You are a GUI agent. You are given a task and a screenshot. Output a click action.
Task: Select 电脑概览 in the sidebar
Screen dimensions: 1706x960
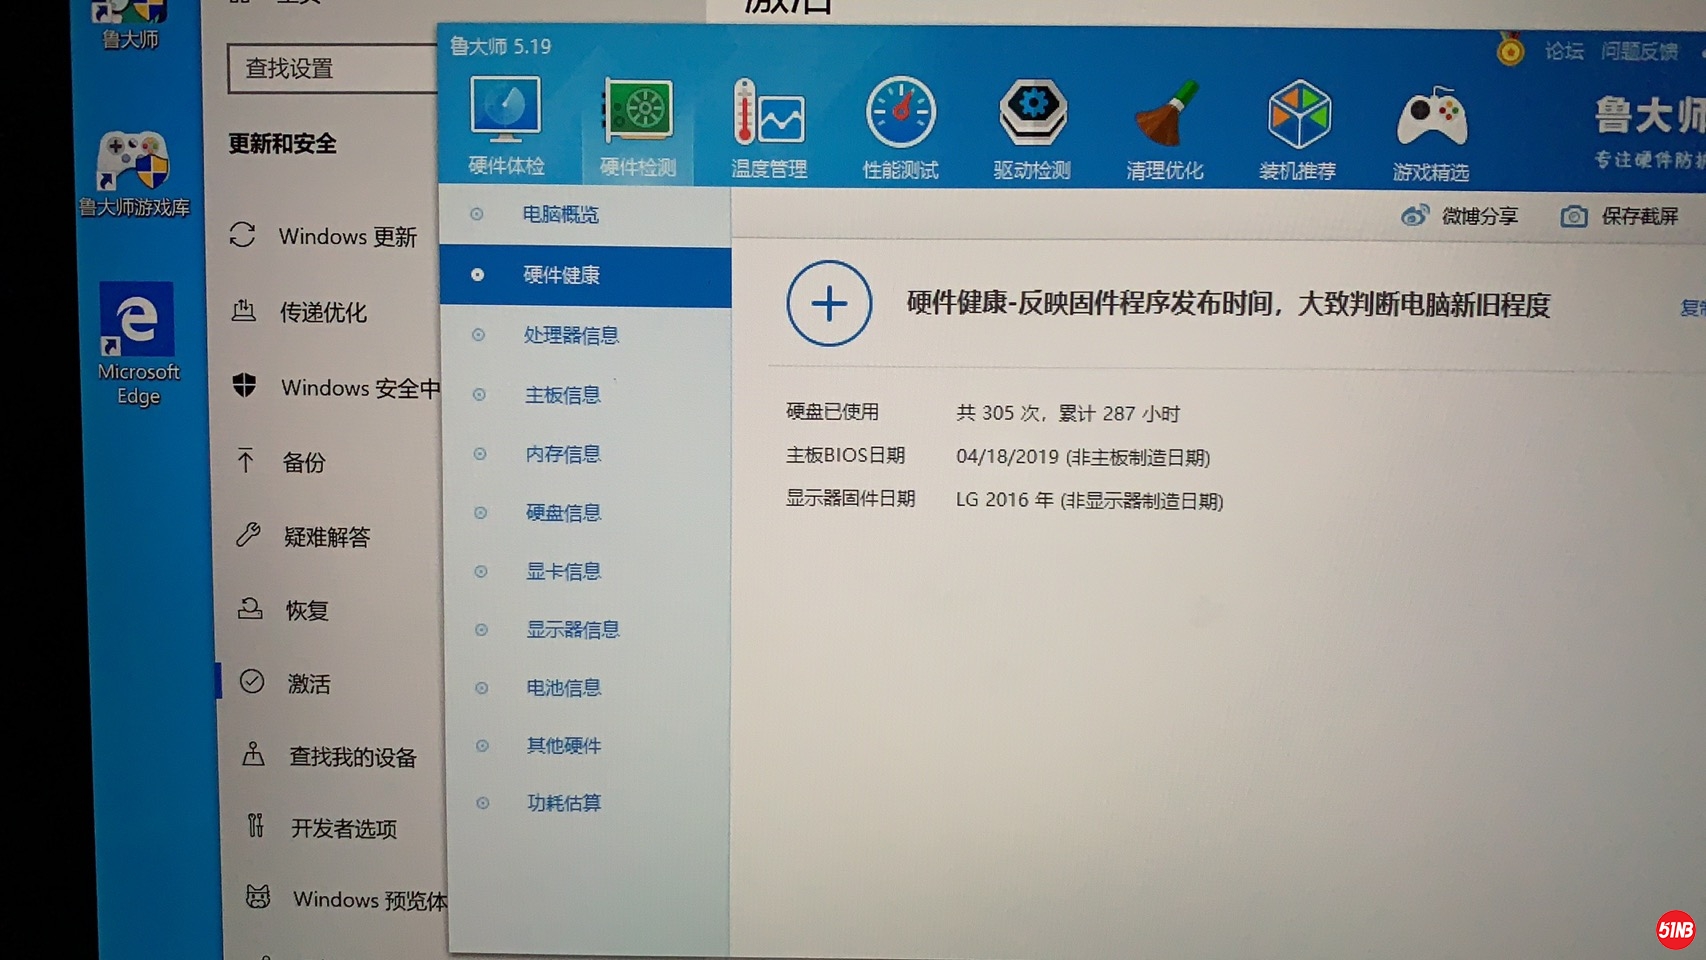point(560,215)
